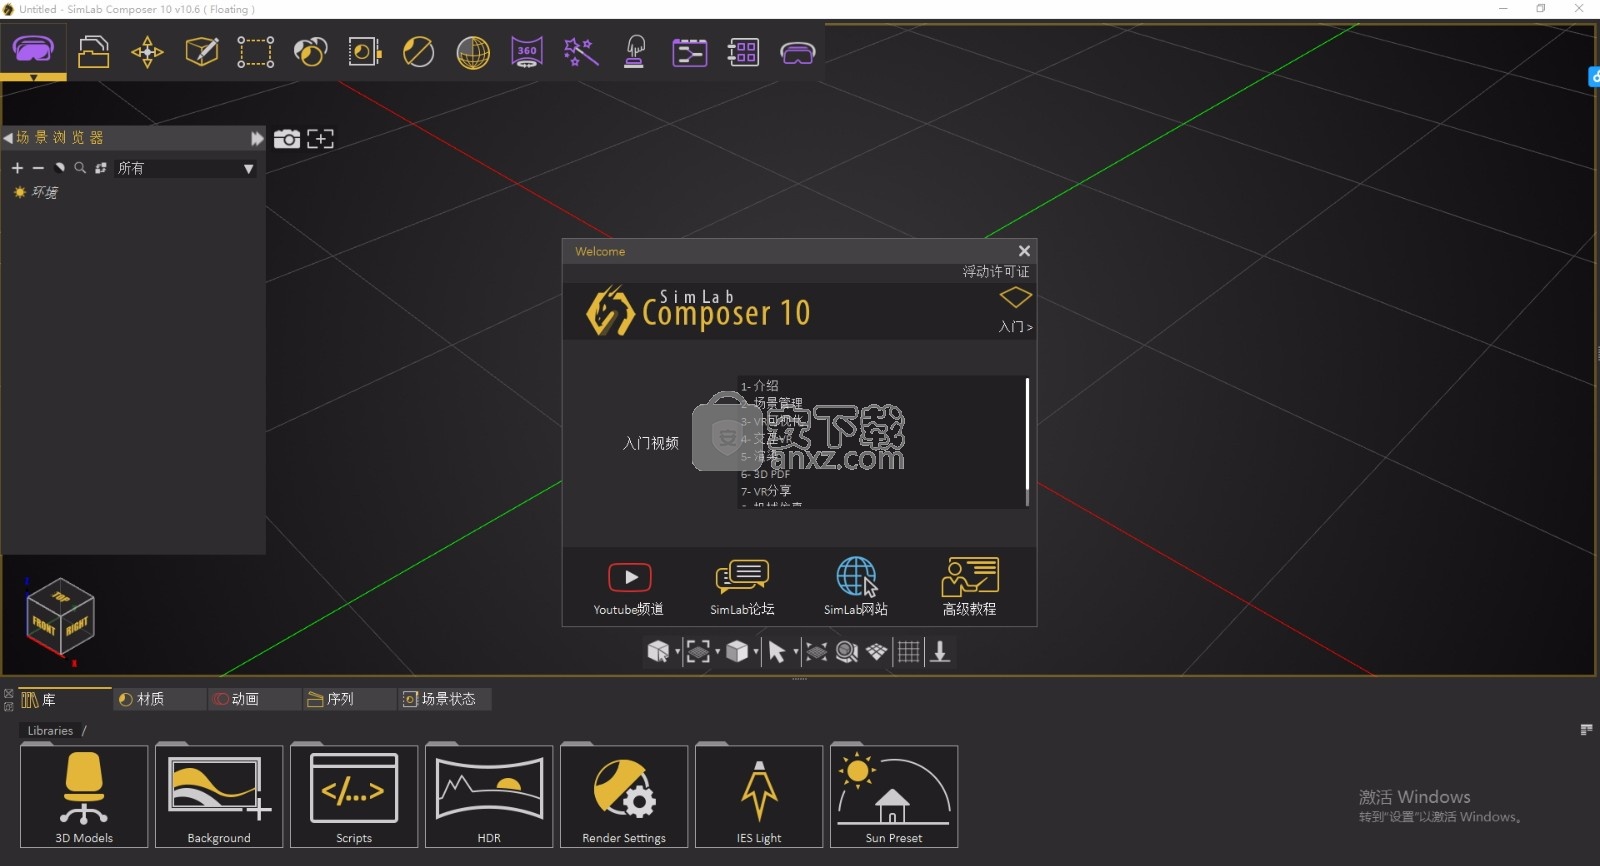The image size is (1600, 866).
Task: Click the render camera frame icon
Action: coord(364,52)
